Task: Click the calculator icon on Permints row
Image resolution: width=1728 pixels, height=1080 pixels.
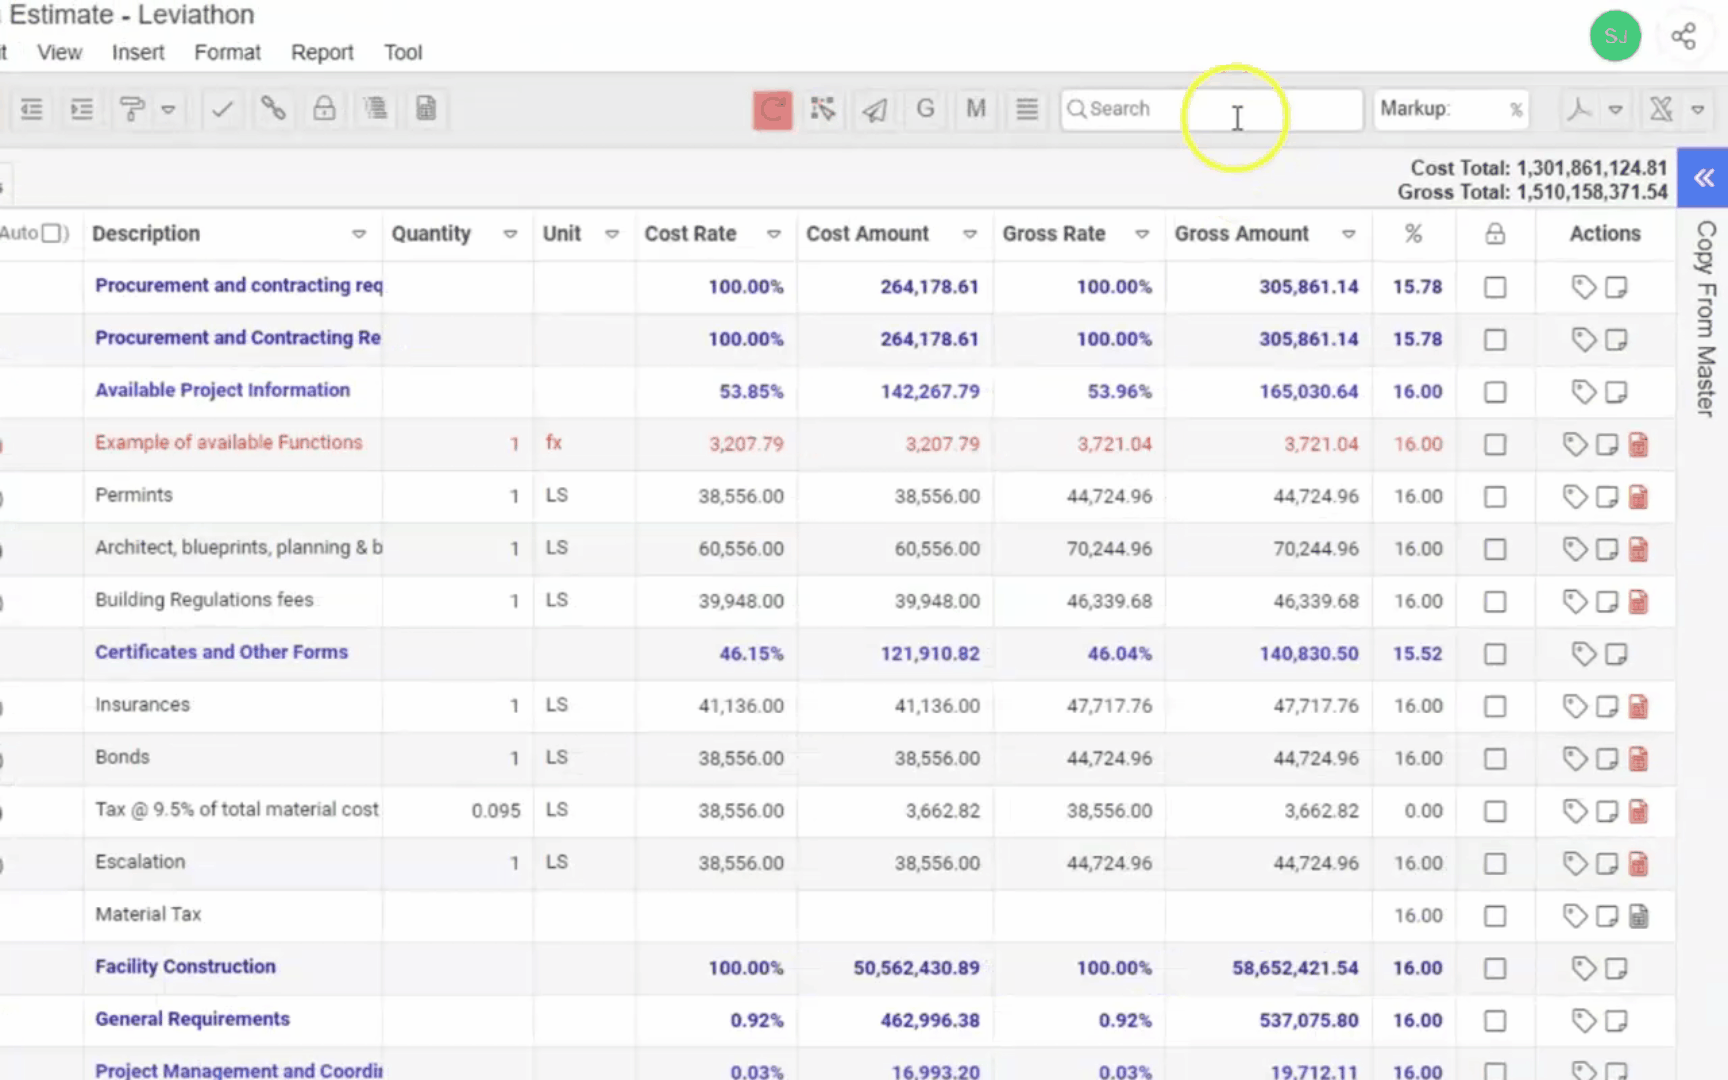Action: tap(1638, 497)
